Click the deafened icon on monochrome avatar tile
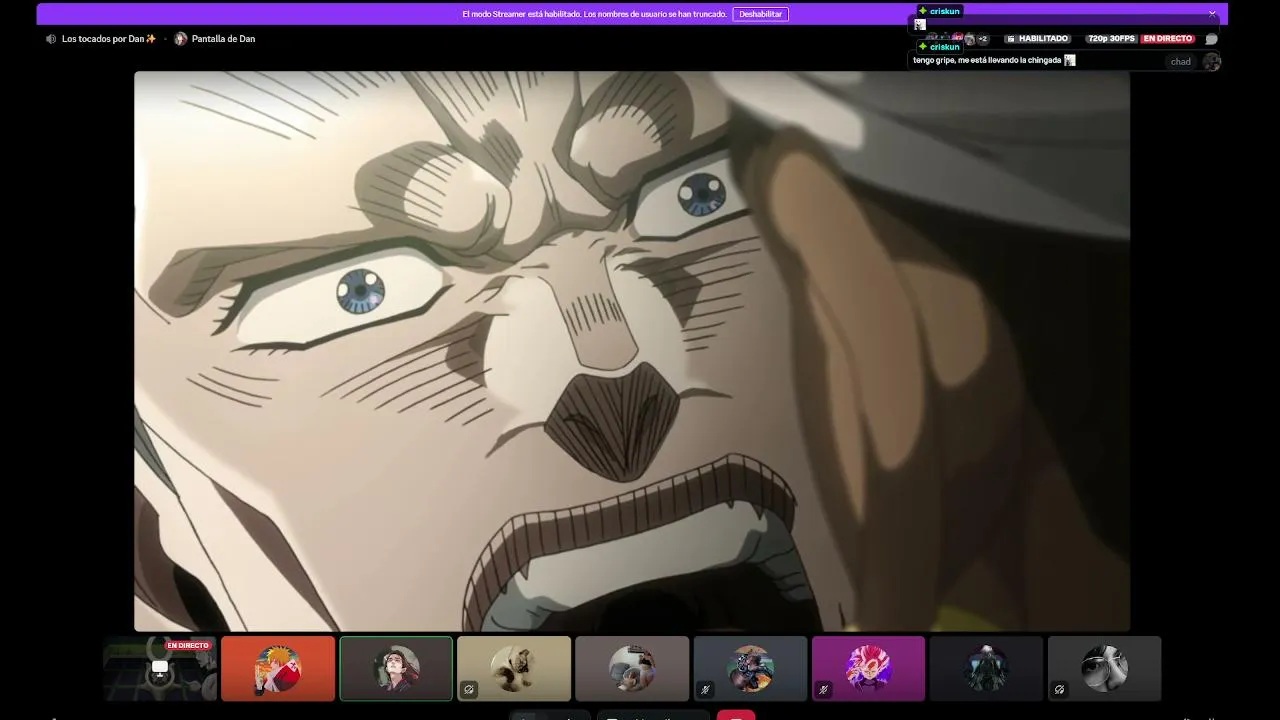This screenshot has height=720, width=1280. tap(1059, 689)
